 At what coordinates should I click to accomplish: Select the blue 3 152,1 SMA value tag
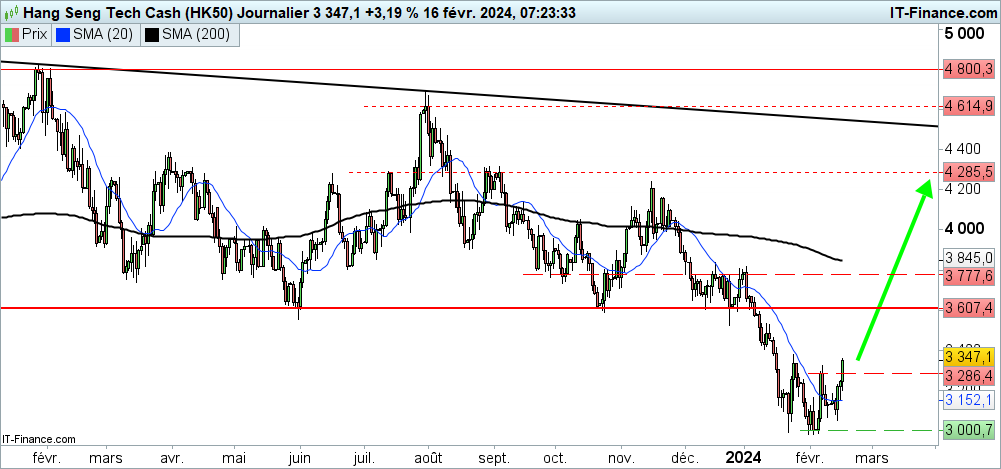[968, 399]
